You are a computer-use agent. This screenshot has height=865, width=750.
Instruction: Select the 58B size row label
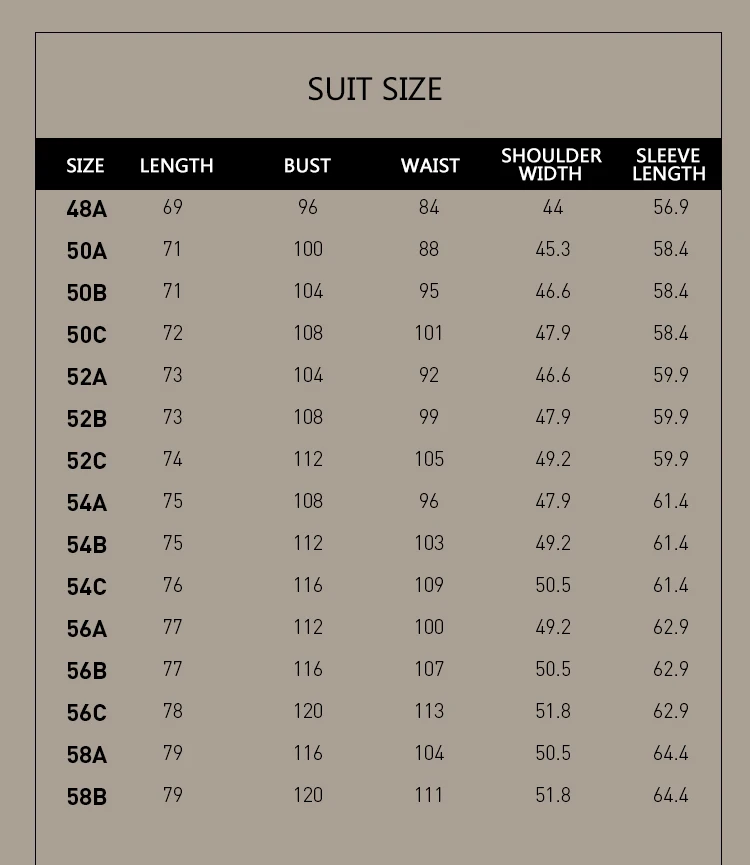point(86,797)
